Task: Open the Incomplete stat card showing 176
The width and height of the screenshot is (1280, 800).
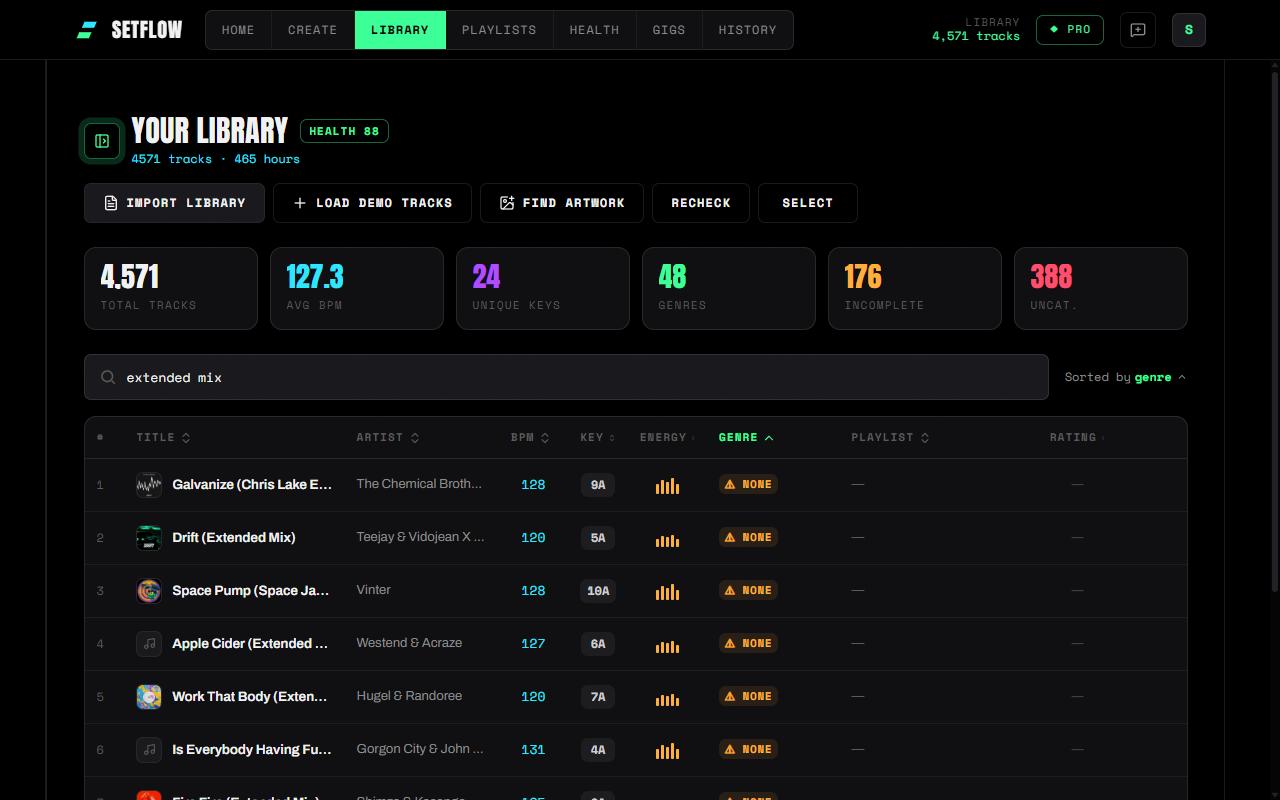Action: [x=915, y=289]
